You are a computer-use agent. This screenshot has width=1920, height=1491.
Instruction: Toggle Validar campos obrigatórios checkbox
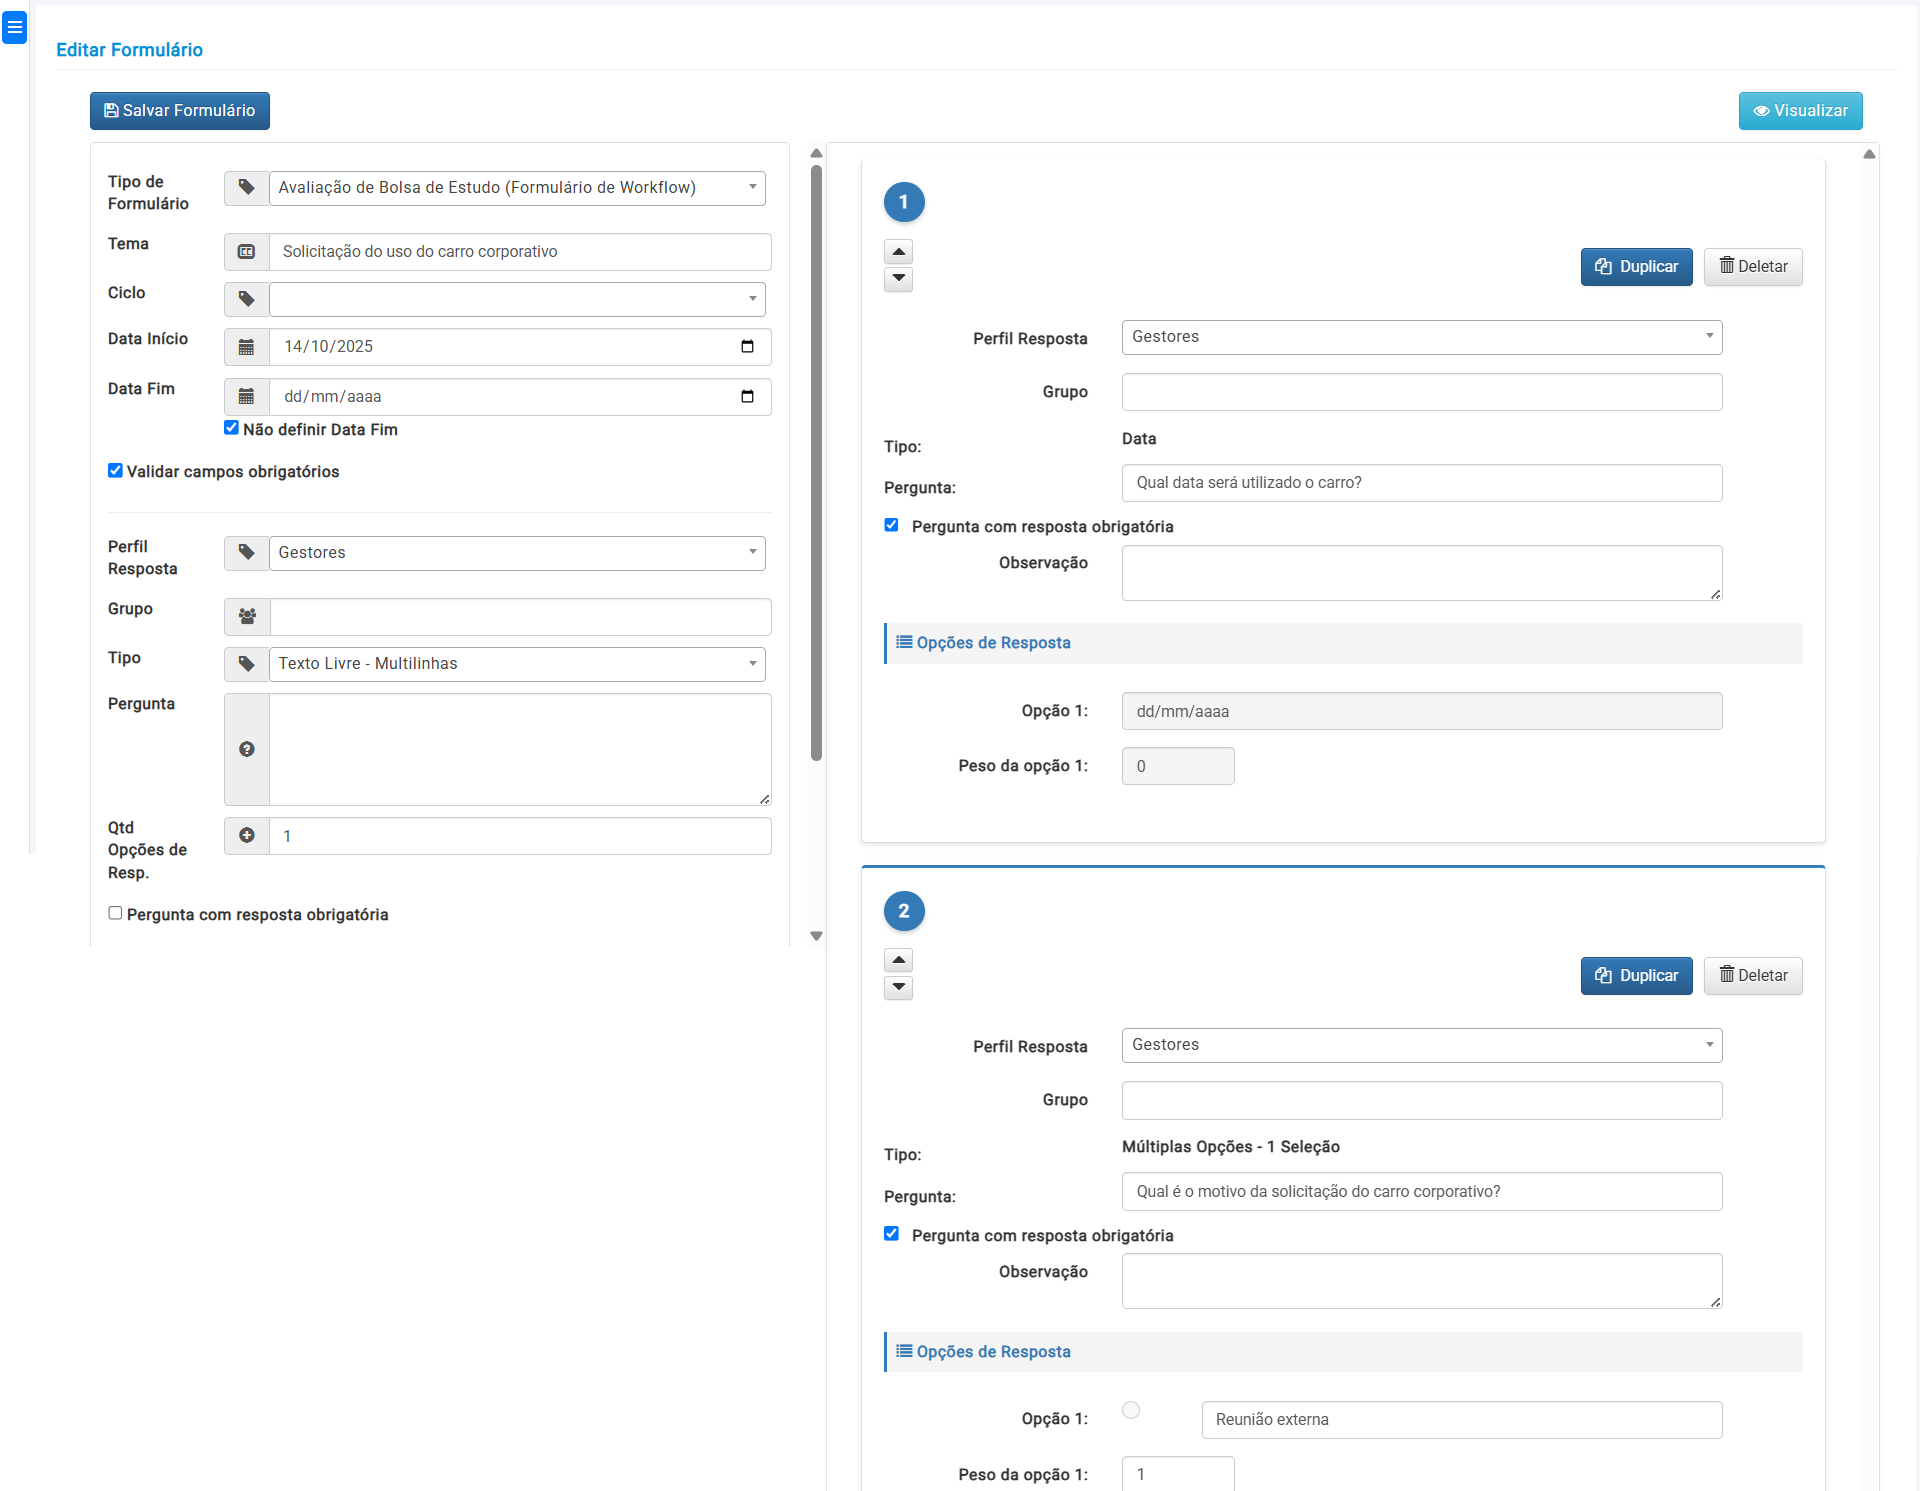point(115,471)
